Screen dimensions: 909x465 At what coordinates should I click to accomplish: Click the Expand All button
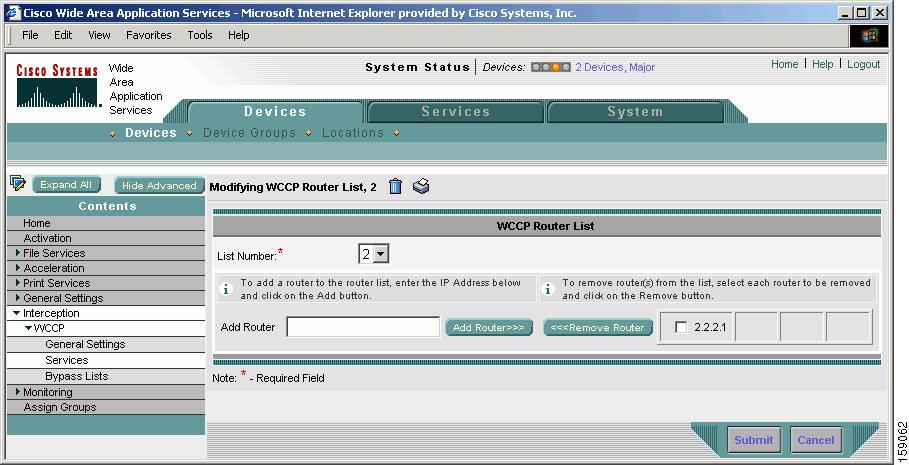tap(66, 185)
